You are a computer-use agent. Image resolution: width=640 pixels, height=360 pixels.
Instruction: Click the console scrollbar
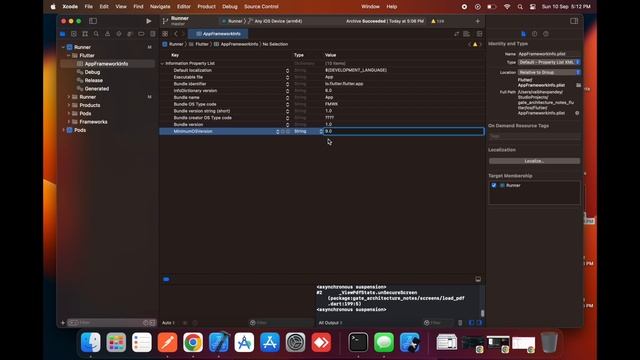(482, 313)
